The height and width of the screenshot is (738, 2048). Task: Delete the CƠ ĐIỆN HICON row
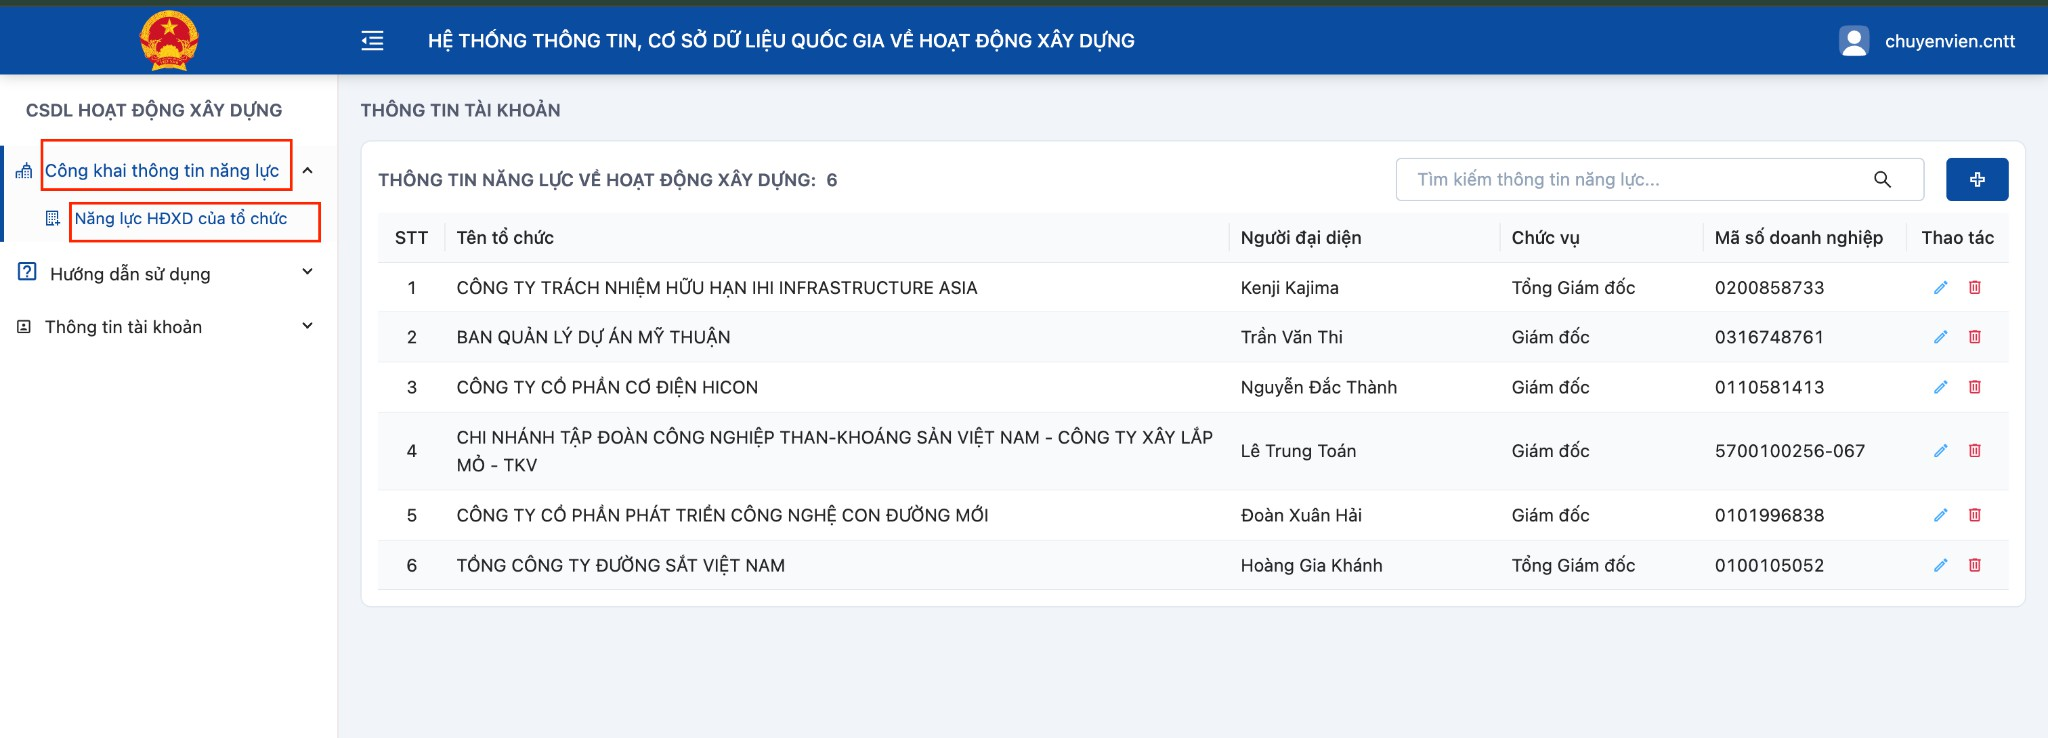point(1975,387)
